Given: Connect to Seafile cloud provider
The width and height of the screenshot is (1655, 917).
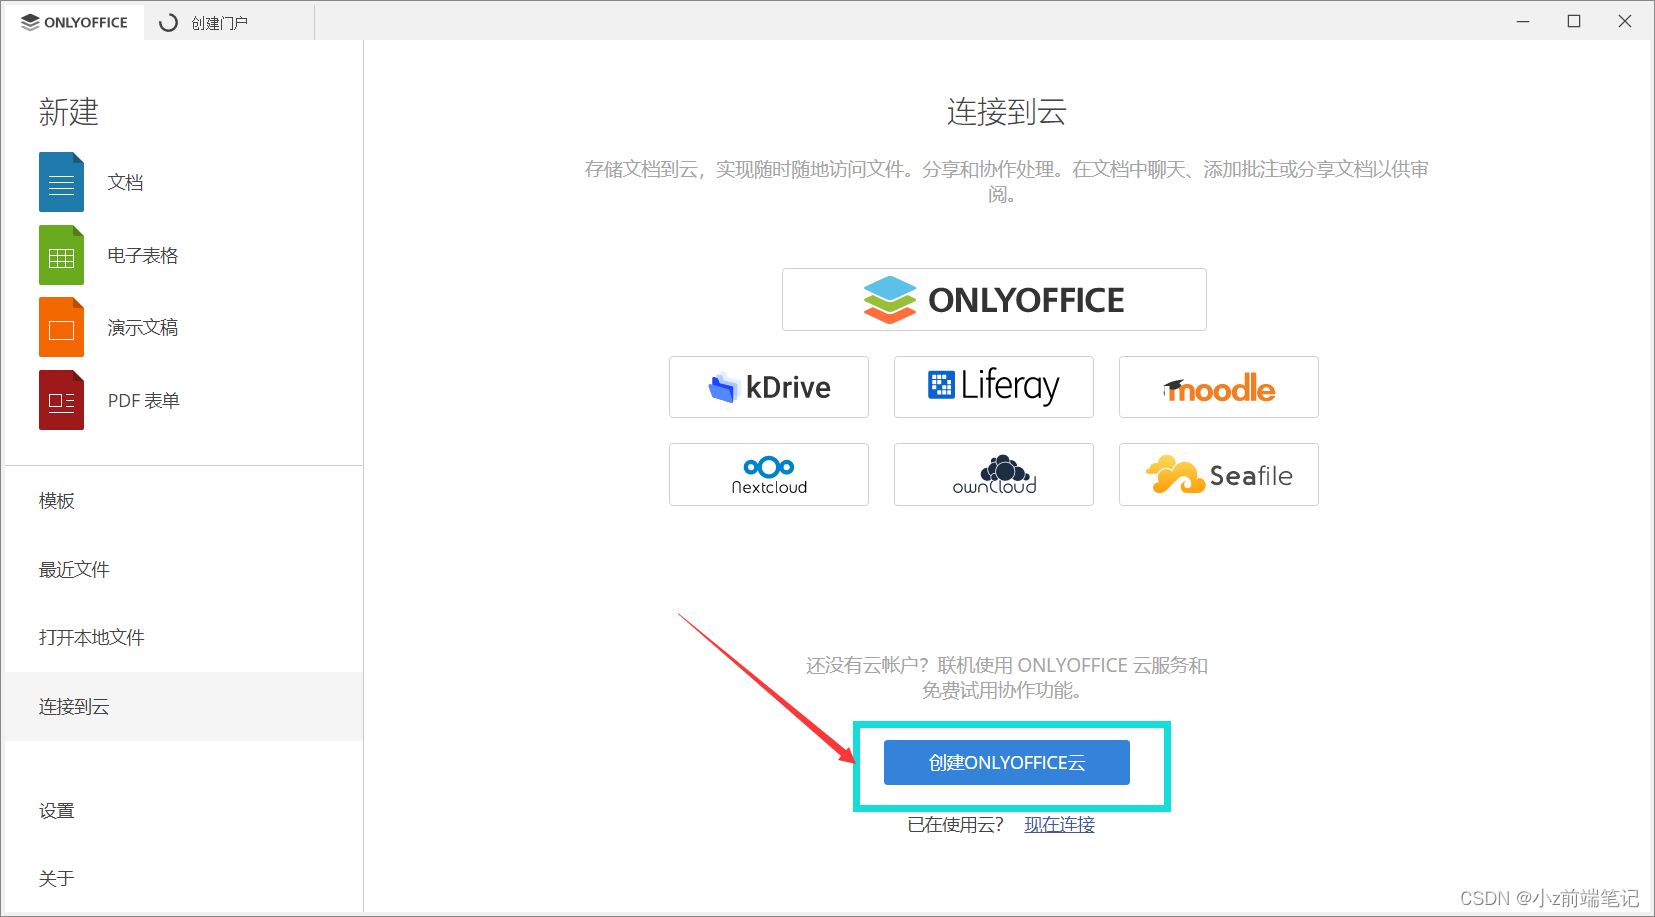Looking at the screenshot, I should coord(1219,474).
